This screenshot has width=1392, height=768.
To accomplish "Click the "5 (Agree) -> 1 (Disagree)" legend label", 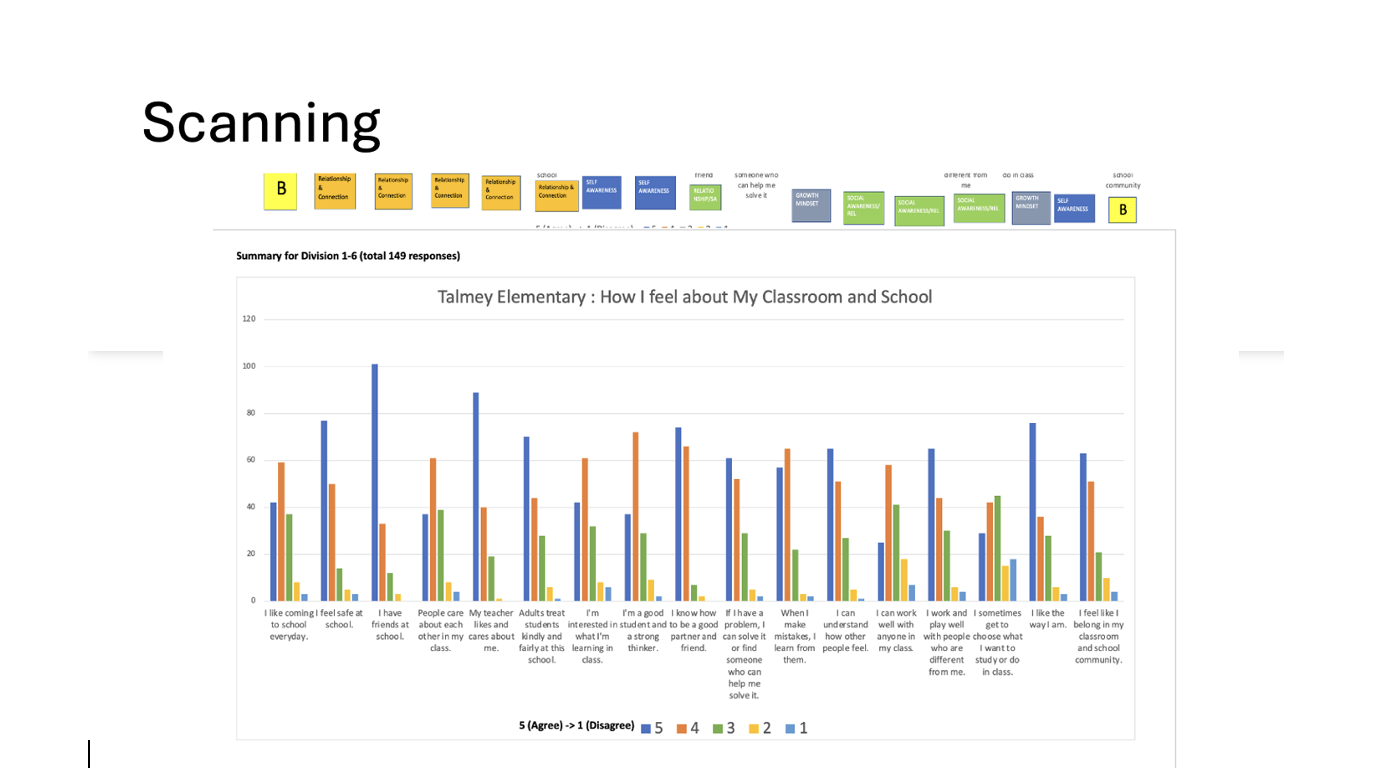I will click(x=576, y=725).
